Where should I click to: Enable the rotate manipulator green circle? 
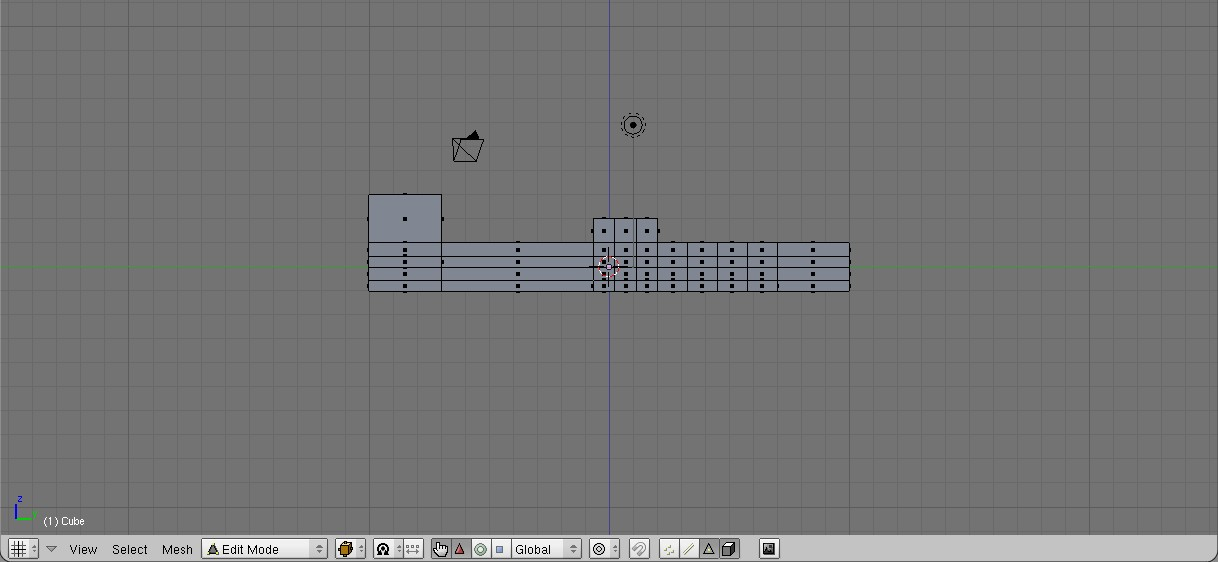[x=480, y=549]
